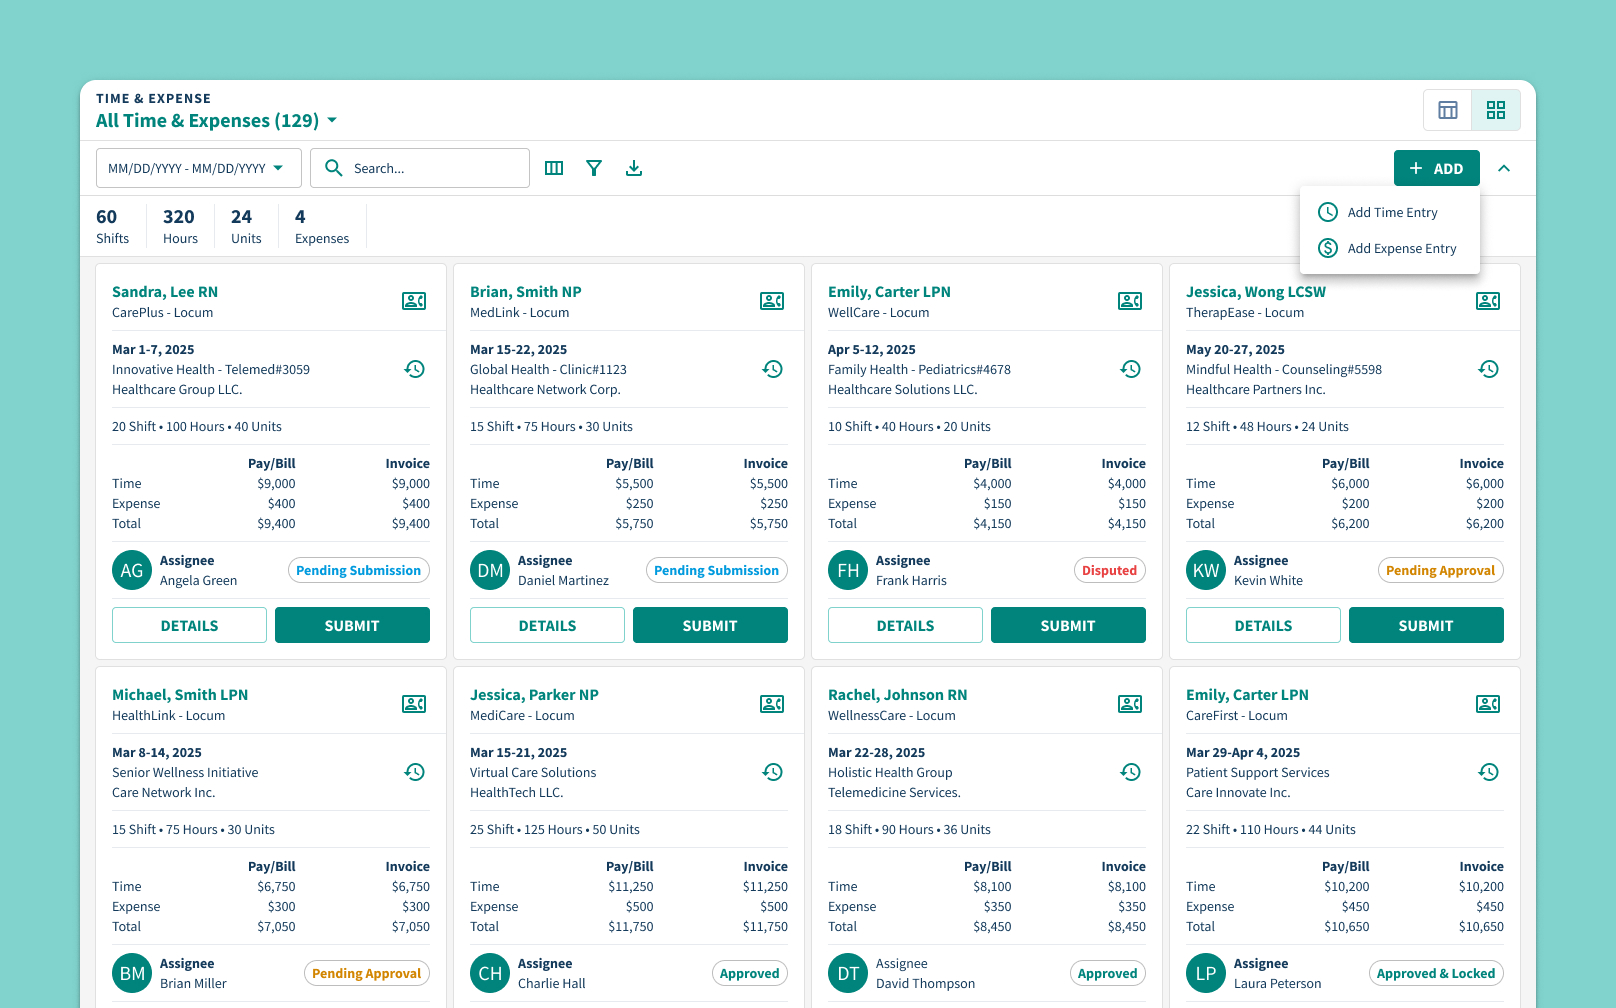
Task: Open the filter funnel icon
Action: [594, 168]
